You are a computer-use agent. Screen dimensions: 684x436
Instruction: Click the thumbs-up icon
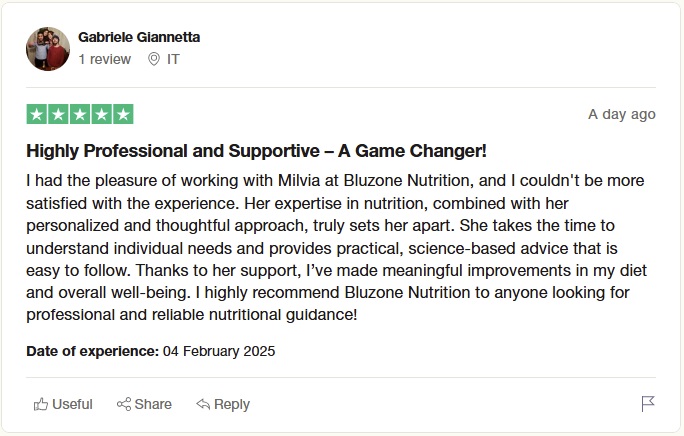[x=41, y=404]
